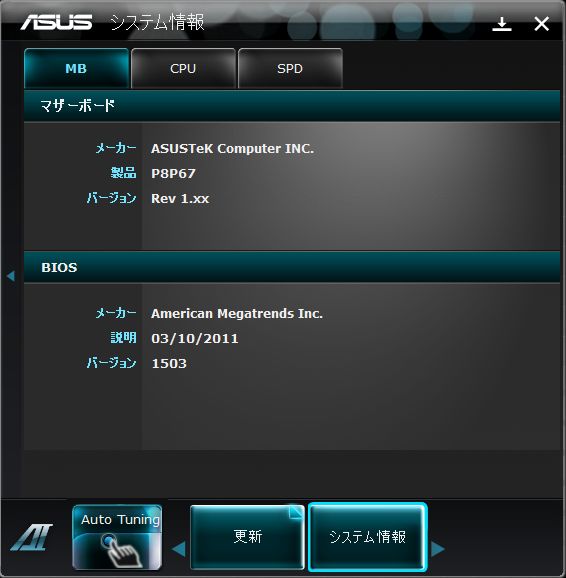Show previous bottom menu items with left arrow
The width and height of the screenshot is (566, 578).
pyautogui.click(x=179, y=549)
